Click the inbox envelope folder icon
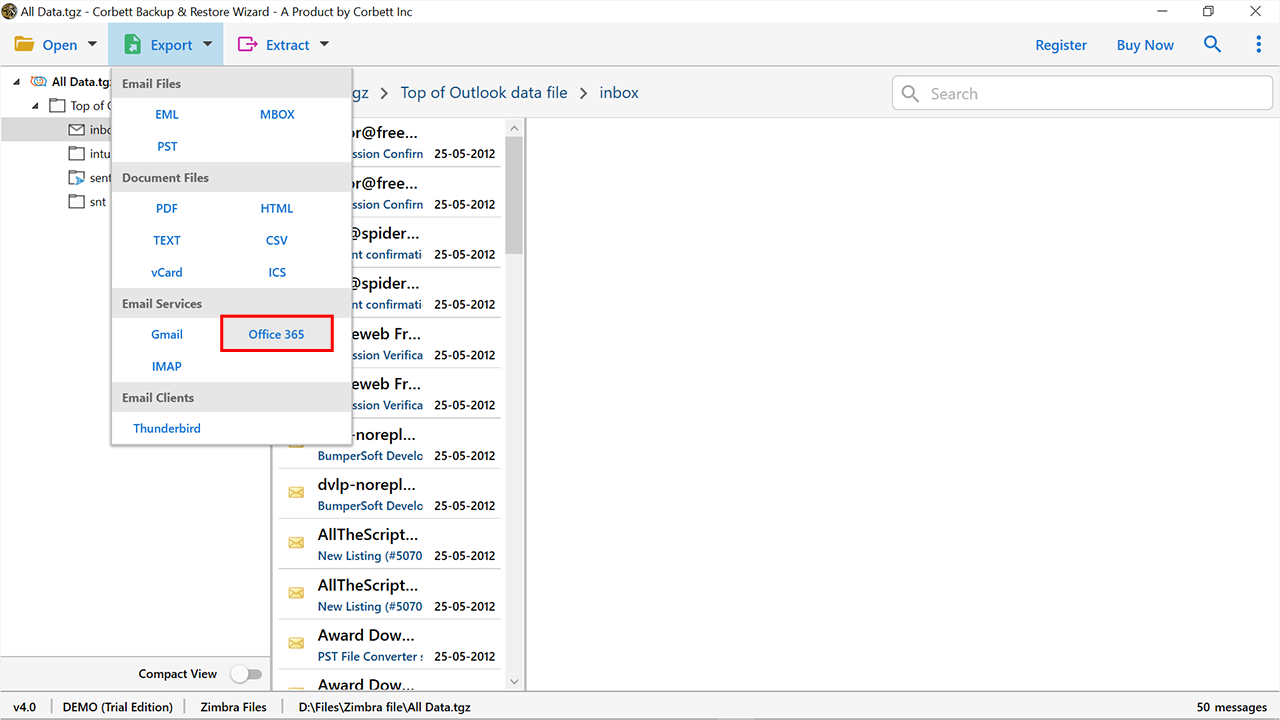 point(77,130)
